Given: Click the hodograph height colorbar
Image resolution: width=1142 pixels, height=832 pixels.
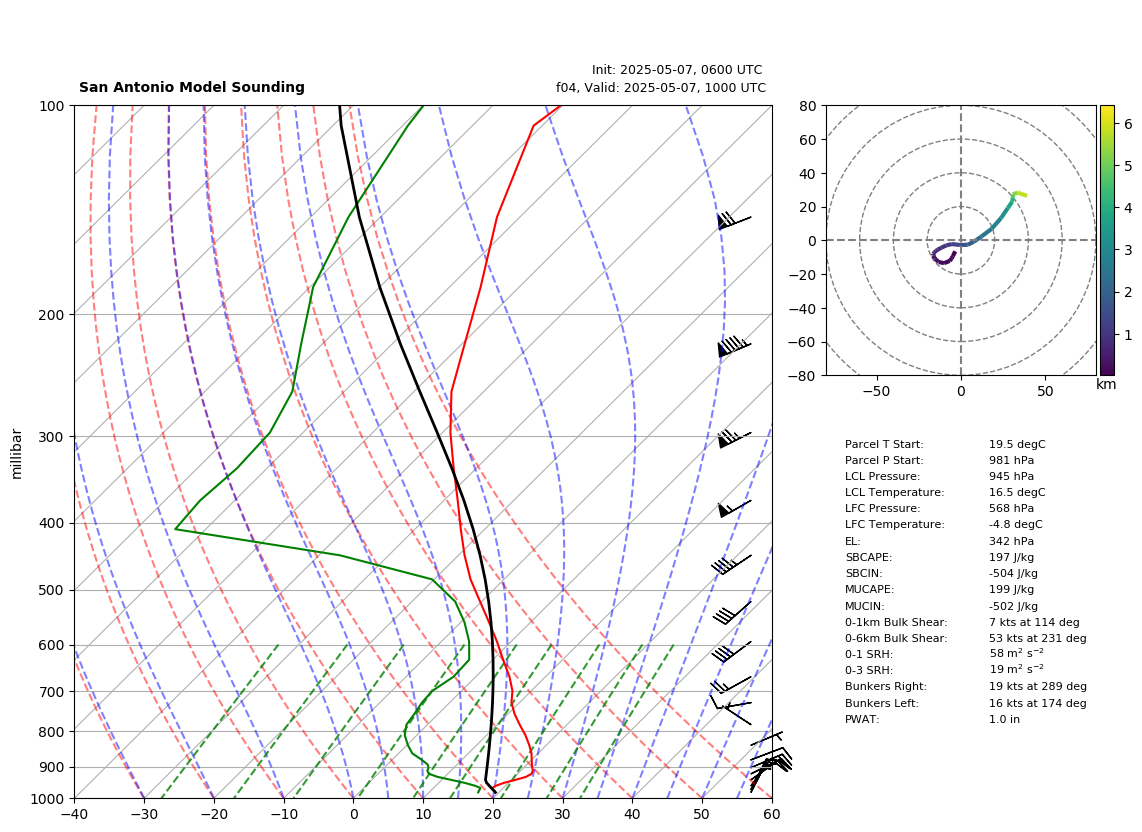Looking at the screenshot, I should 1107,240.
